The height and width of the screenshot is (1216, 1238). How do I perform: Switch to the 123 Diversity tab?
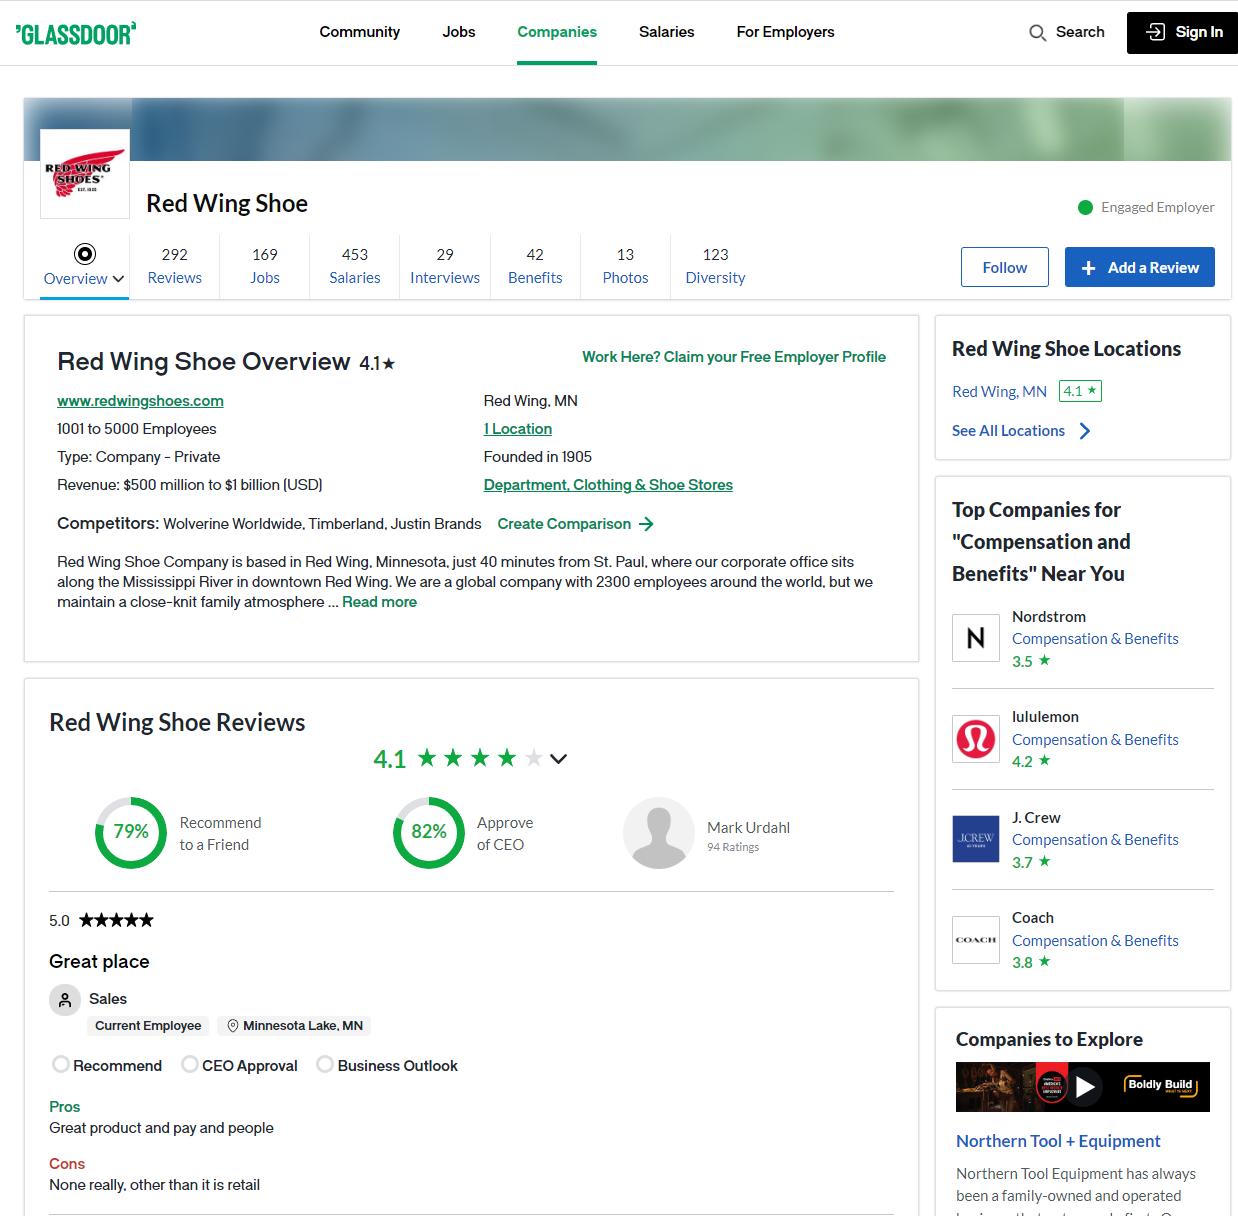tap(715, 266)
